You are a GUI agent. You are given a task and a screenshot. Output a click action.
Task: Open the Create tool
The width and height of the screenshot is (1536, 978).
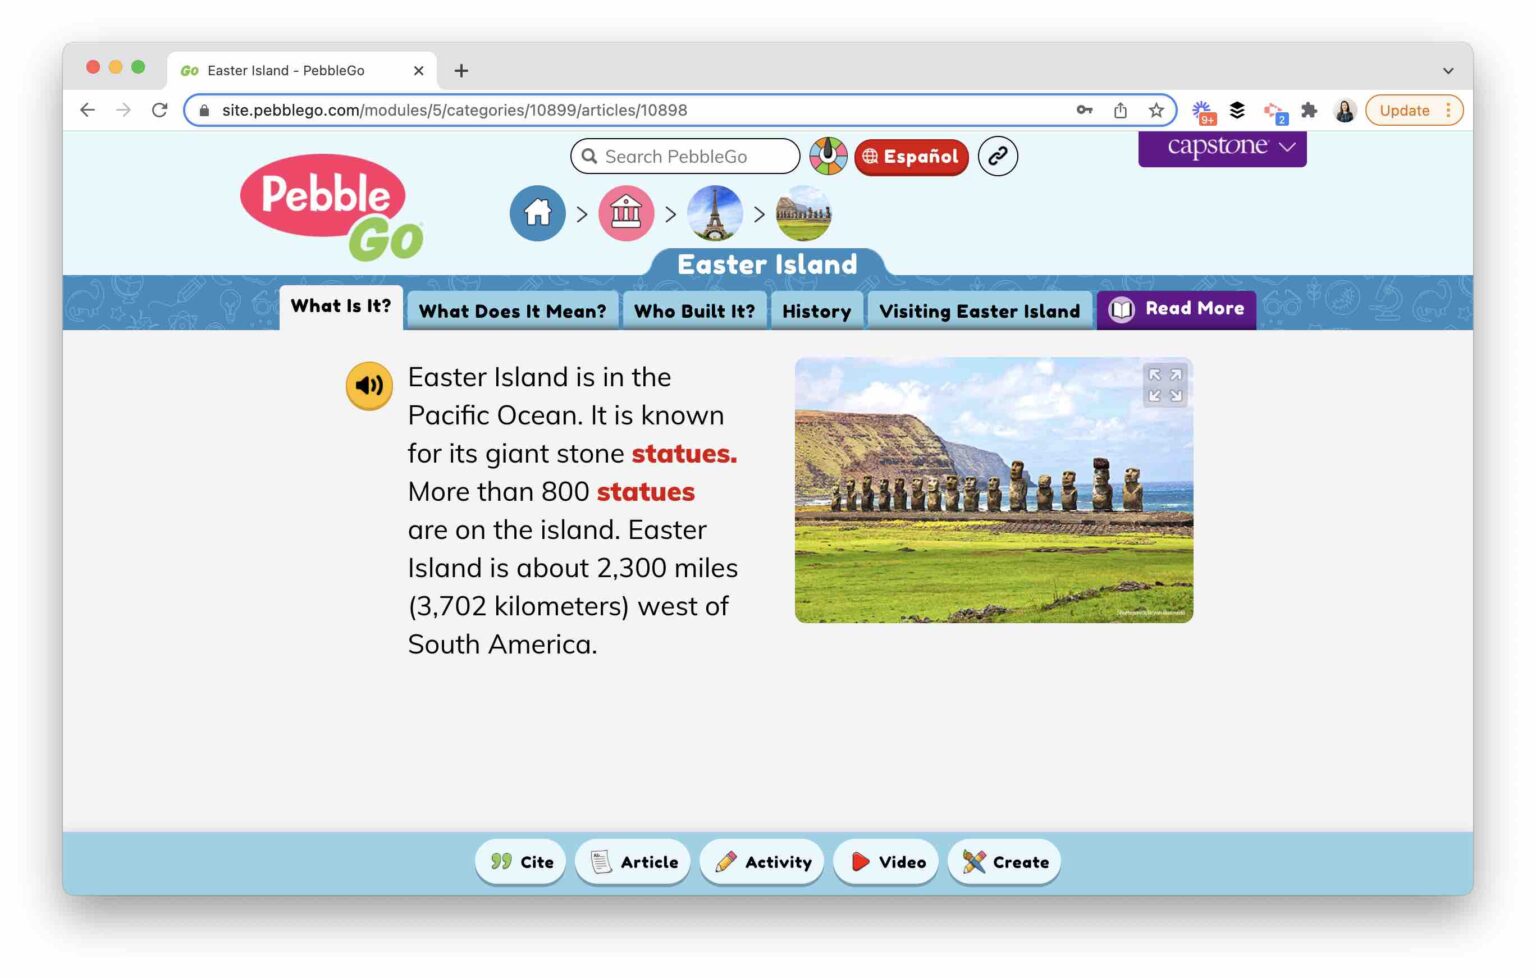point(1004,861)
